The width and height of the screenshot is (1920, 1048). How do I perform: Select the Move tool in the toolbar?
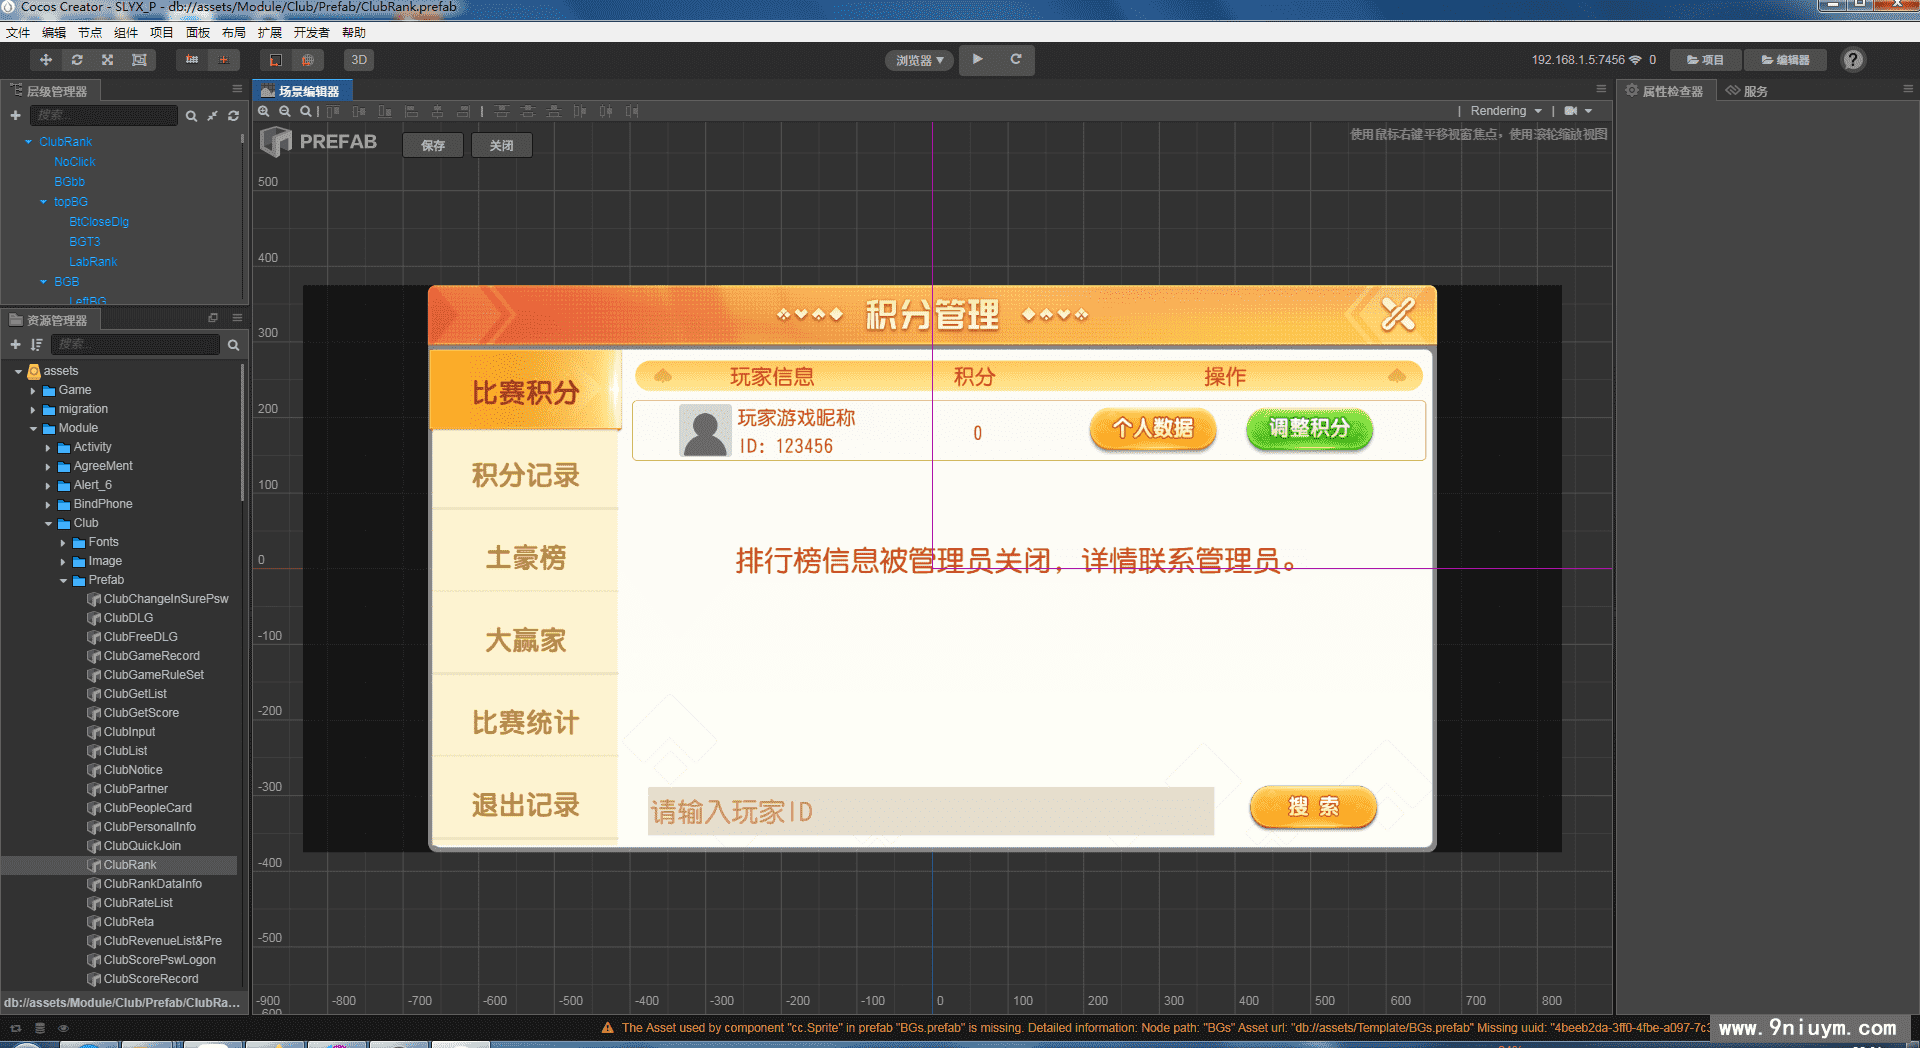coord(45,60)
